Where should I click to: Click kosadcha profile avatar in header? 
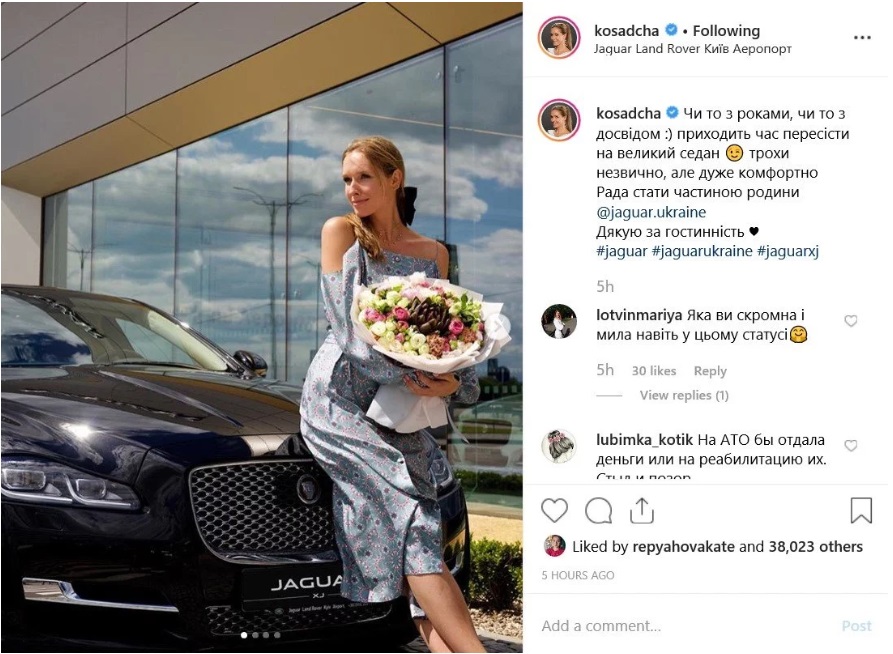[x=559, y=38]
